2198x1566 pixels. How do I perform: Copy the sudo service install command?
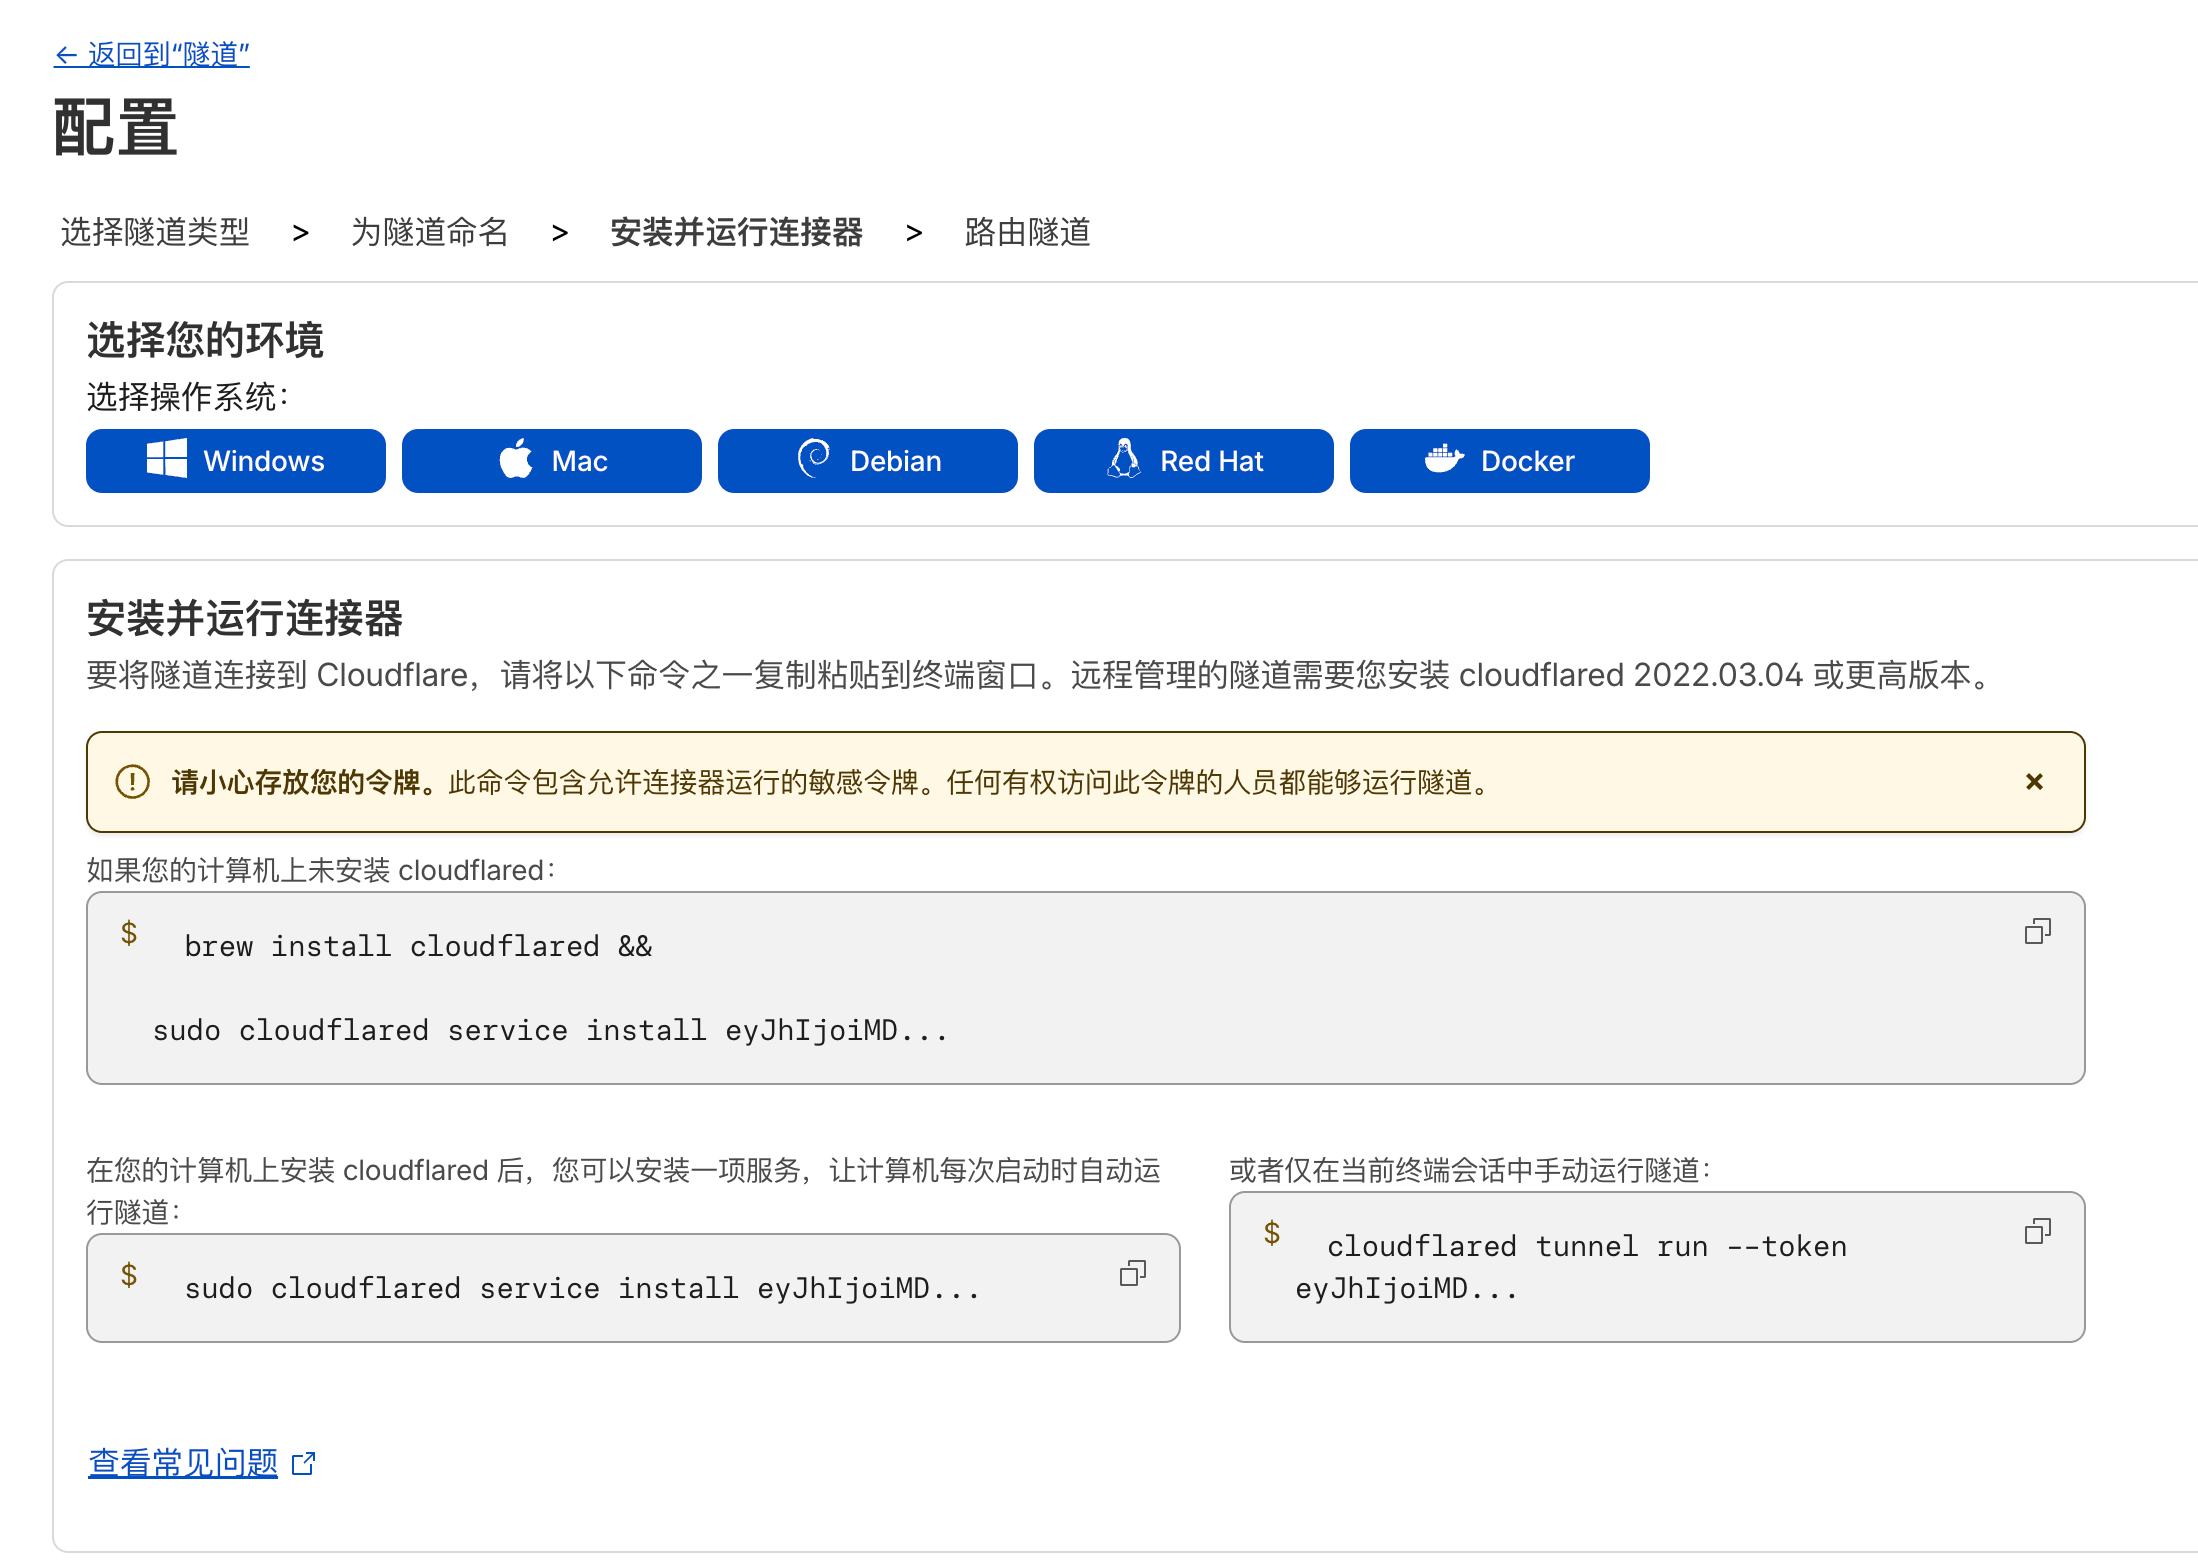tap(1132, 1273)
